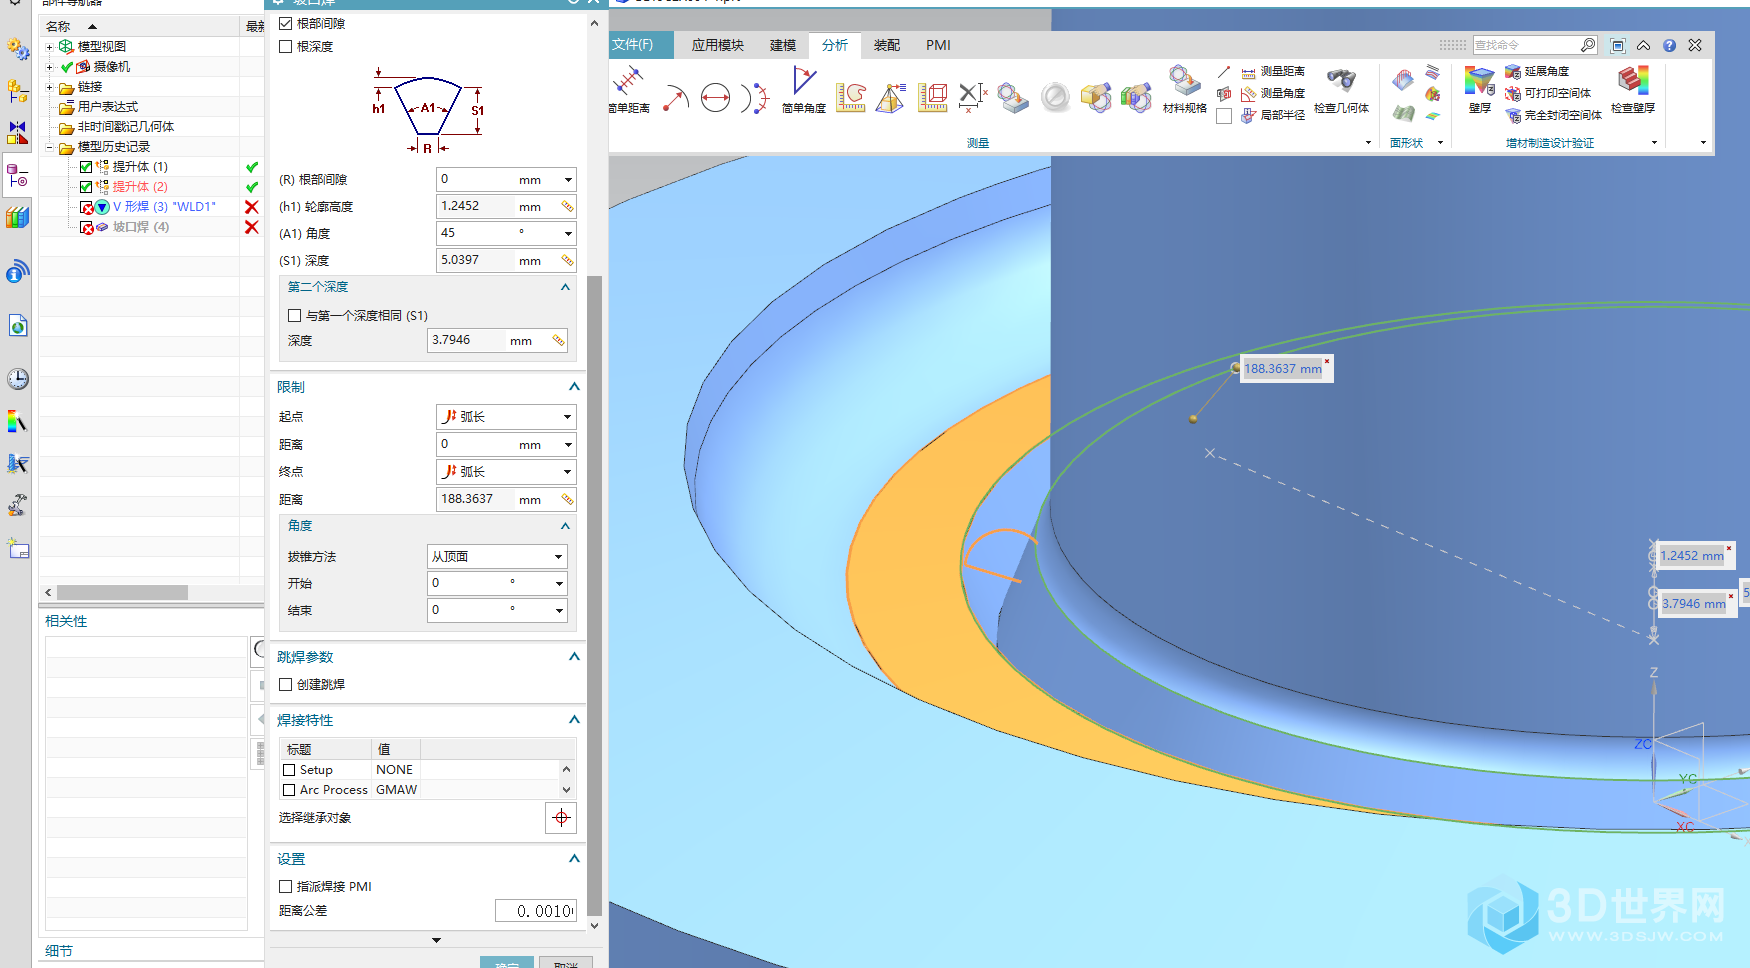The width and height of the screenshot is (1750, 968).
Task: Toggle the 提升体 (1) feature checkbox
Action: tap(86, 167)
